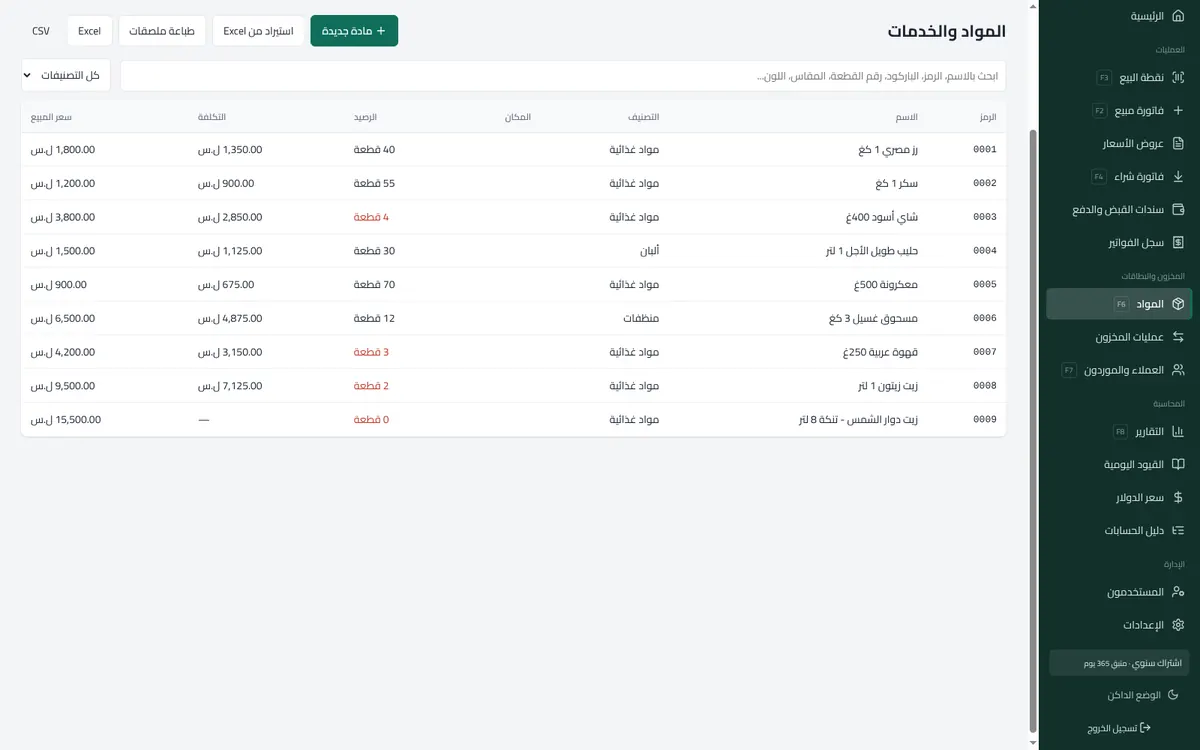Viewport: 1200px width, 750px height.
Task: Click طباعة ملصقات button
Action: [x=162, y=31]
